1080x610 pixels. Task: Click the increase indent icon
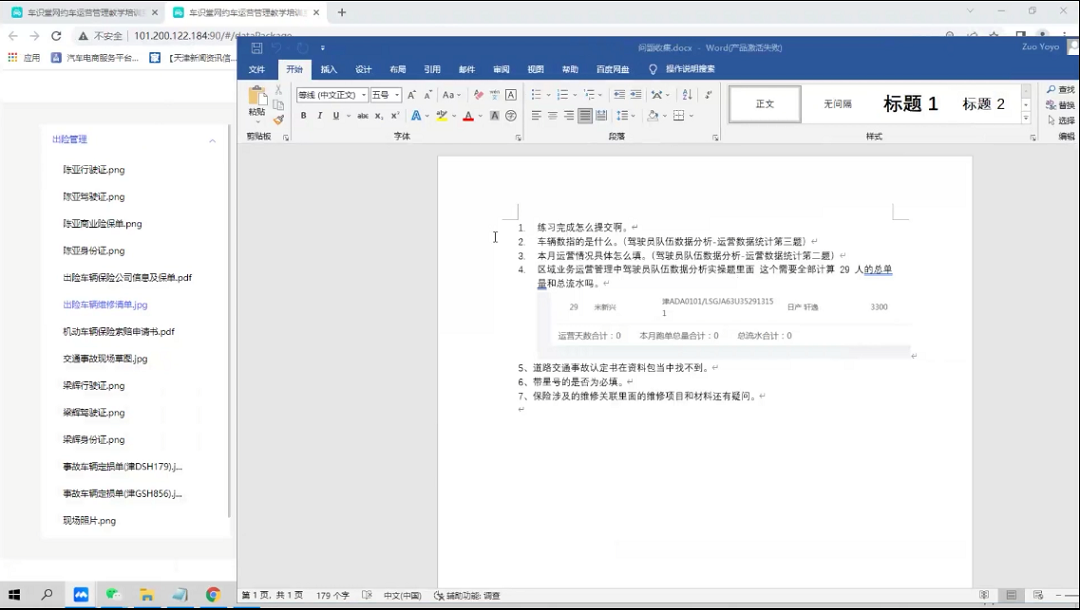pos(635,95)
